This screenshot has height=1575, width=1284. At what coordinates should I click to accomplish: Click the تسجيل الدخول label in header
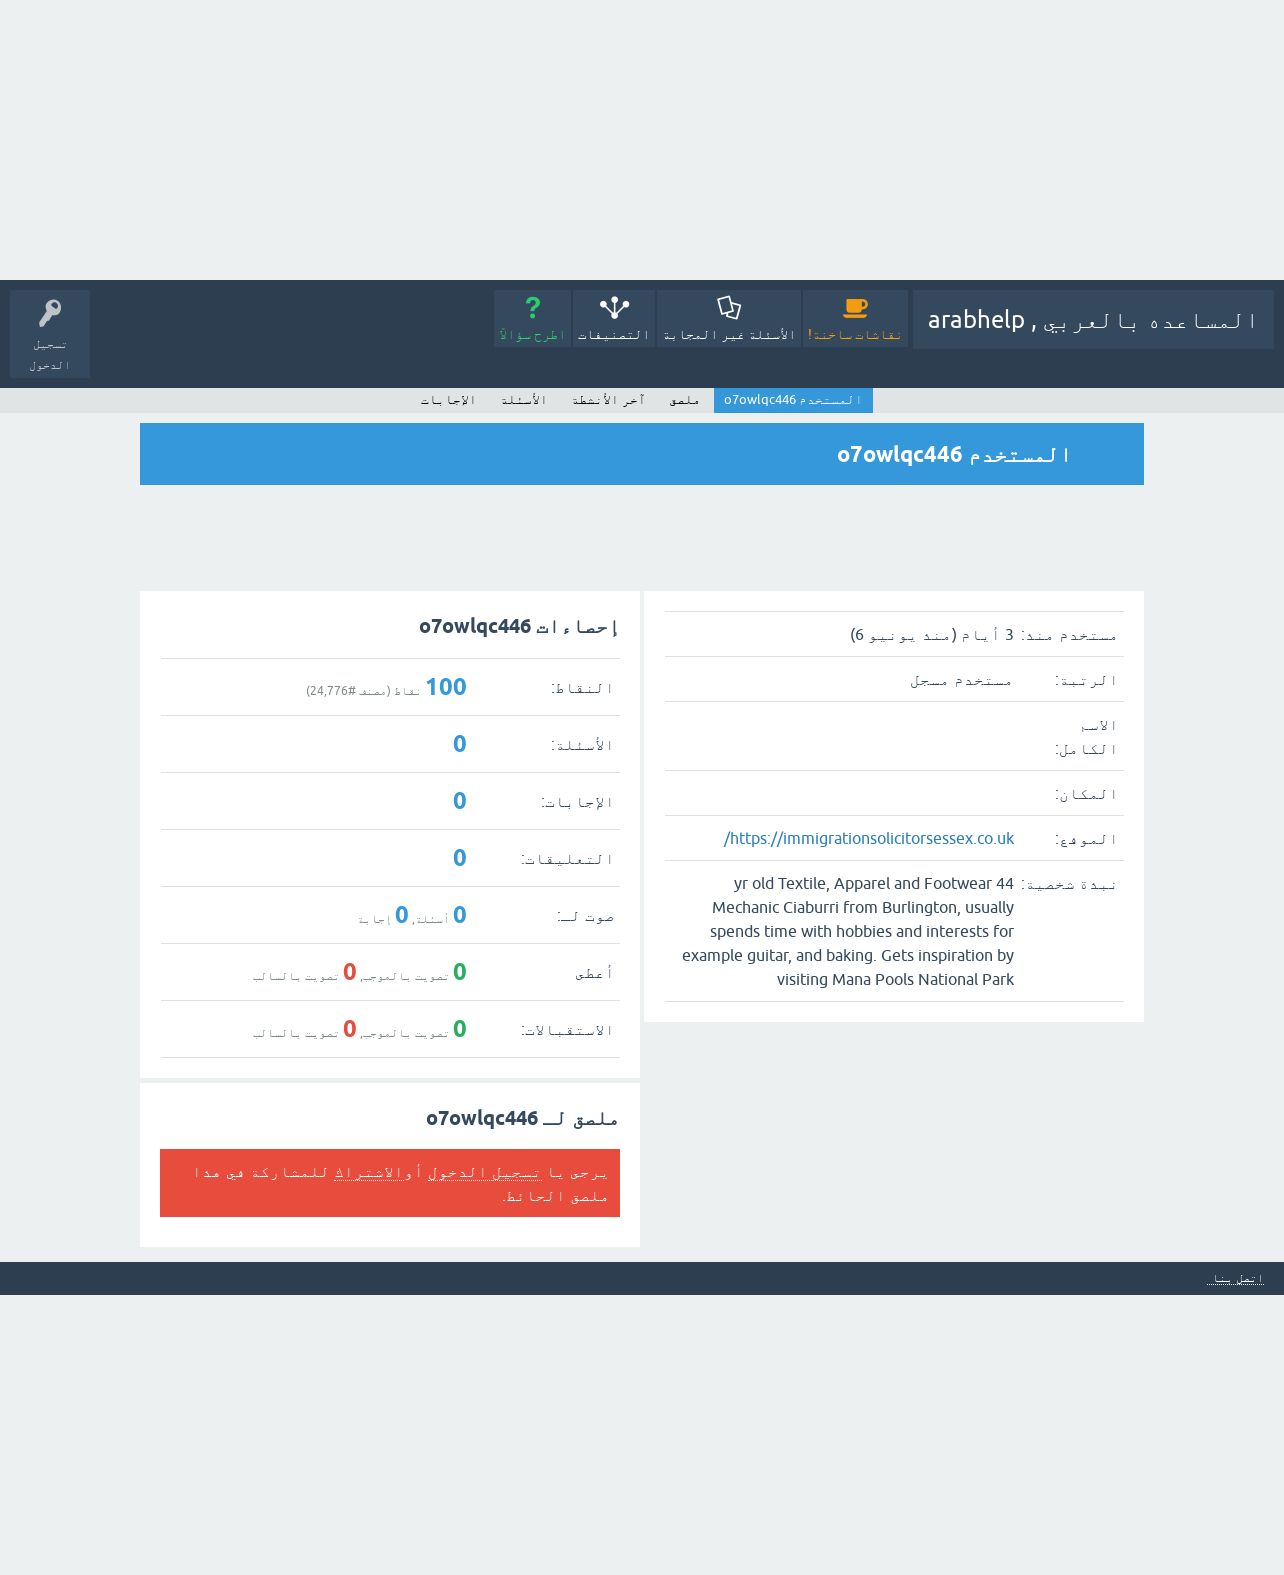click(49, 355)
